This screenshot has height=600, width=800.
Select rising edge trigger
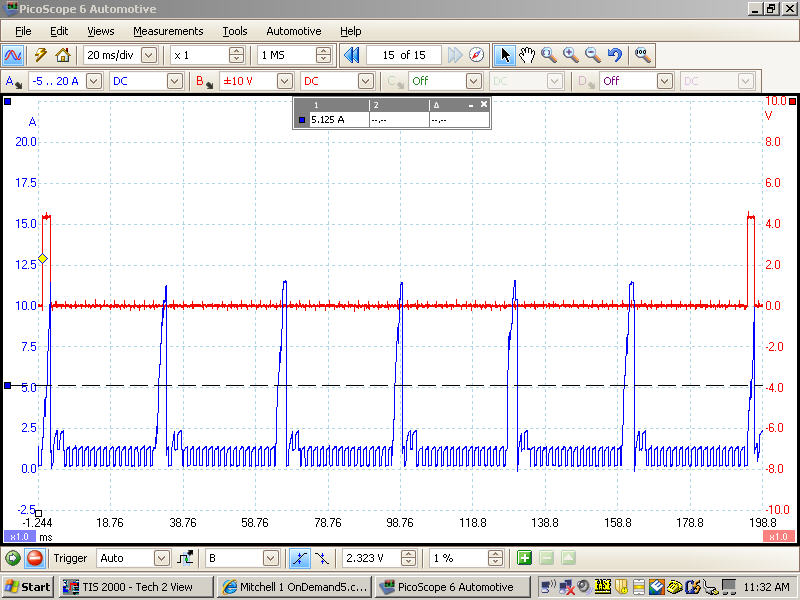click(x=299, y=558)
